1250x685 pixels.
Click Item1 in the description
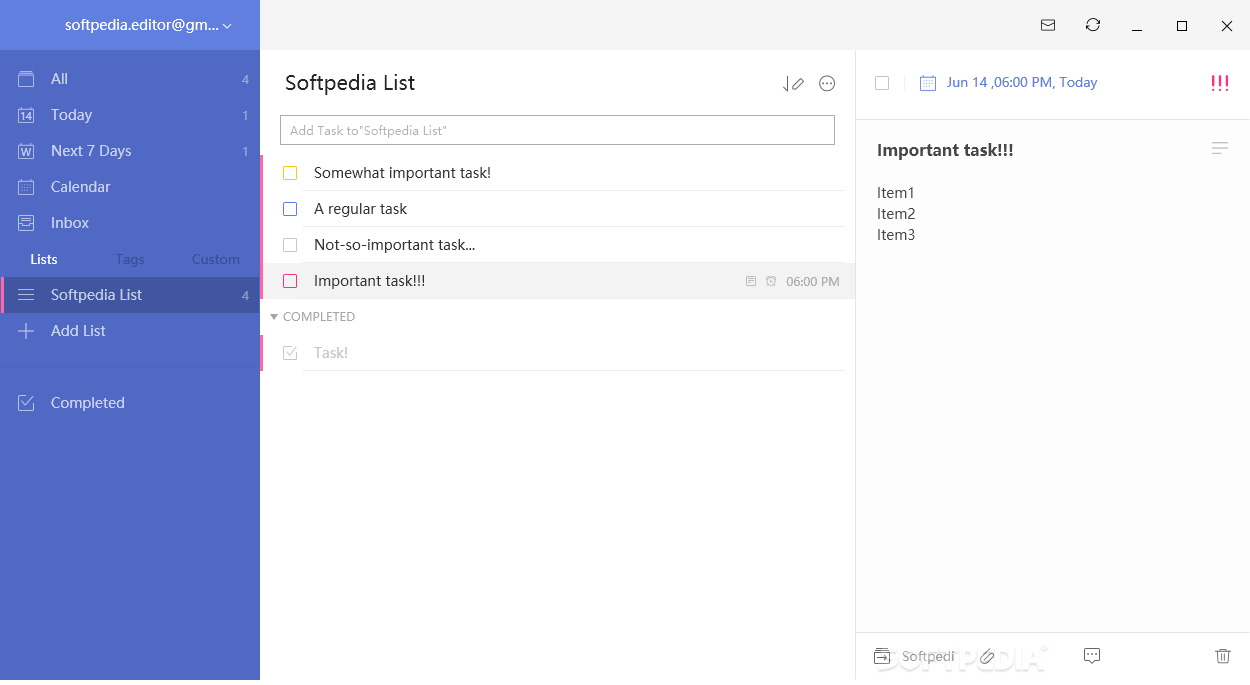(896, 193)
